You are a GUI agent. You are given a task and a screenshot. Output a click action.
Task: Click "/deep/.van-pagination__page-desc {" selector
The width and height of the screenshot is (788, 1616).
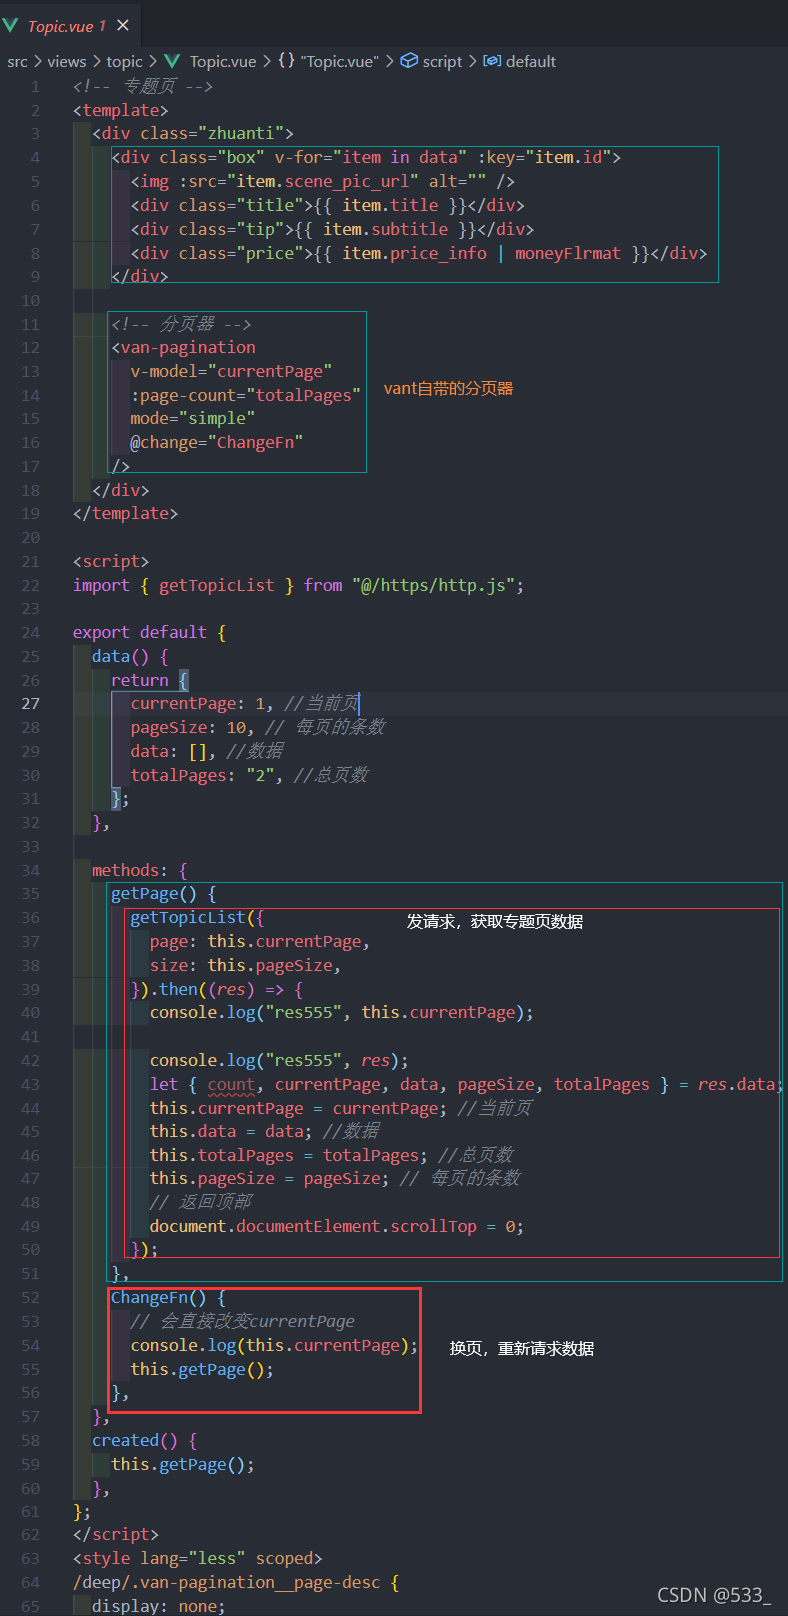pyautogui.click(x=236, y=1583)
